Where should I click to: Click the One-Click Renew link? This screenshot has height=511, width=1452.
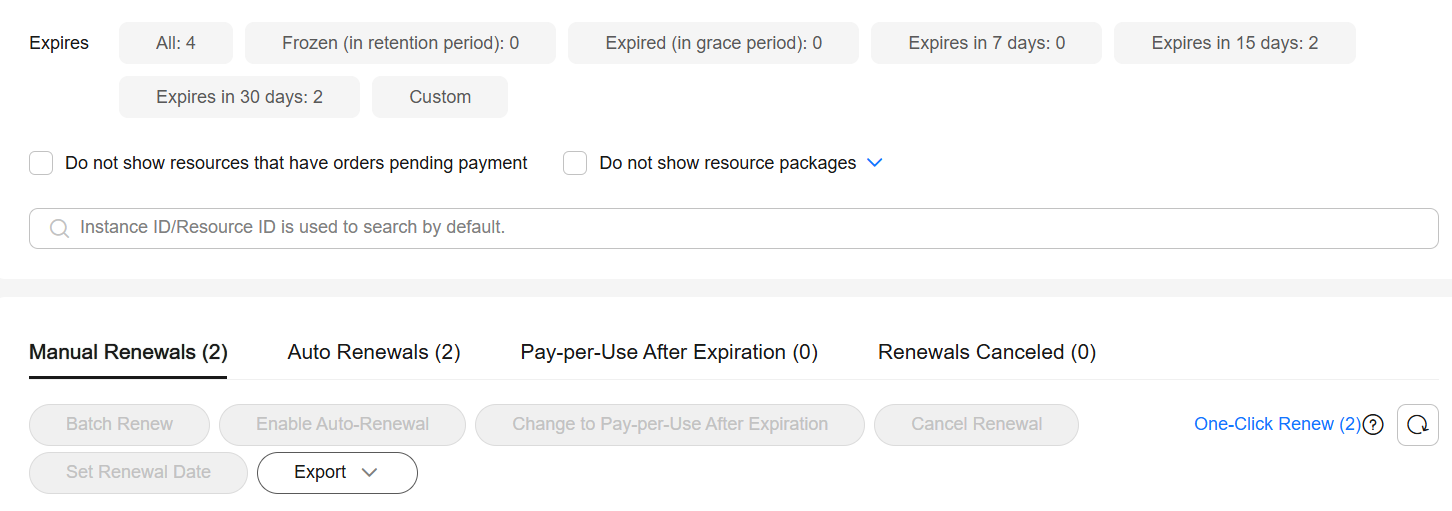point(1277,424)
